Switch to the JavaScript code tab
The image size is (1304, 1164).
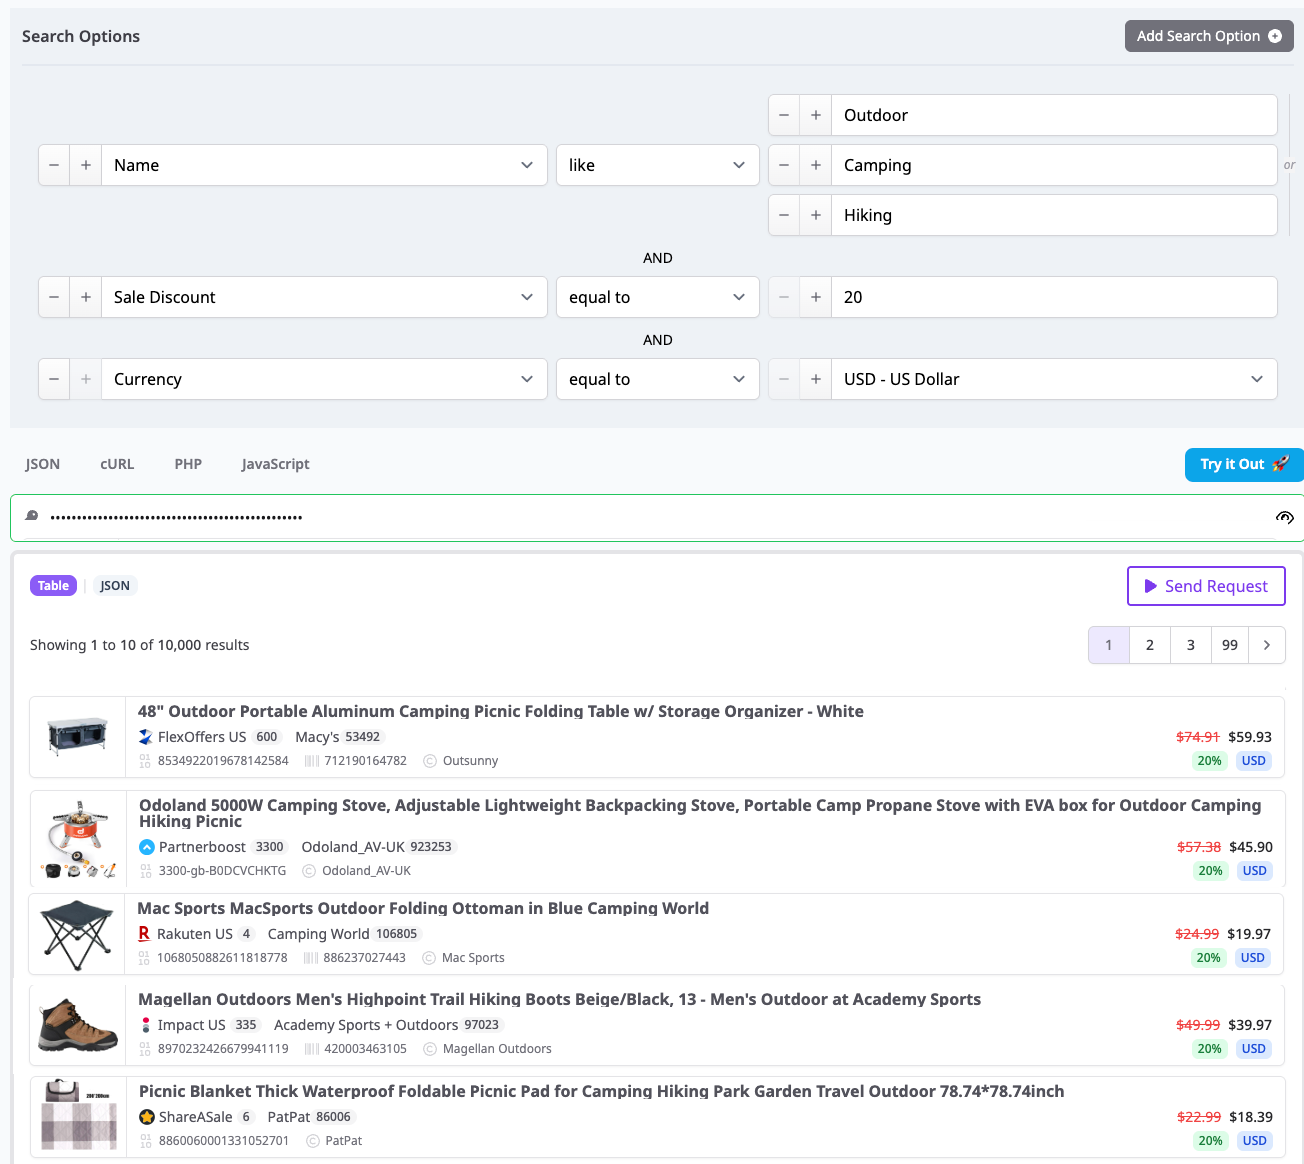pyautogui.click(x=275, y=464)
